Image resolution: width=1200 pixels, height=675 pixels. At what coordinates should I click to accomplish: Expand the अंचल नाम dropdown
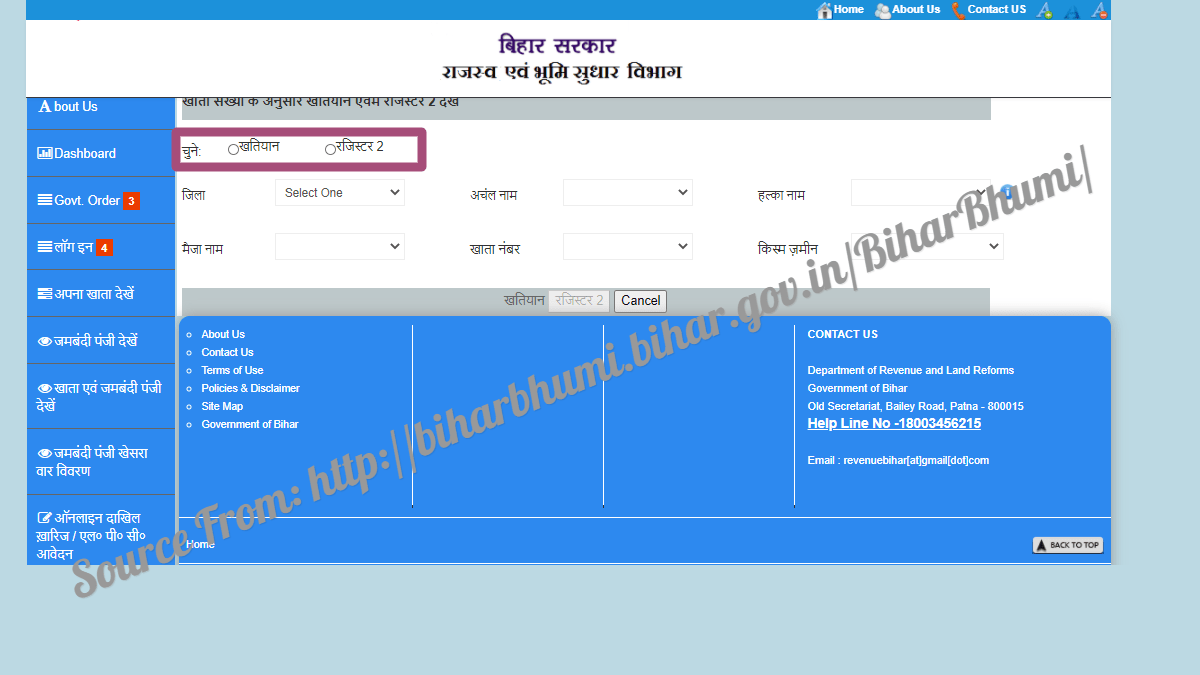pyautogui.click(x=627, y=192)
